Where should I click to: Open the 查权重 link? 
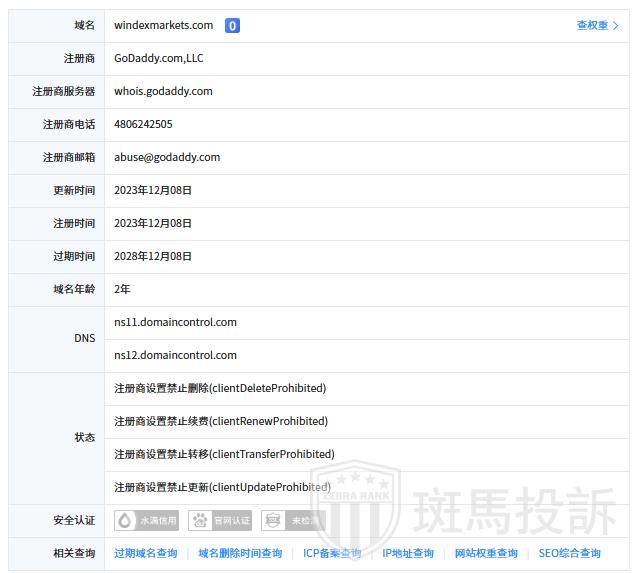coord(597,26)
